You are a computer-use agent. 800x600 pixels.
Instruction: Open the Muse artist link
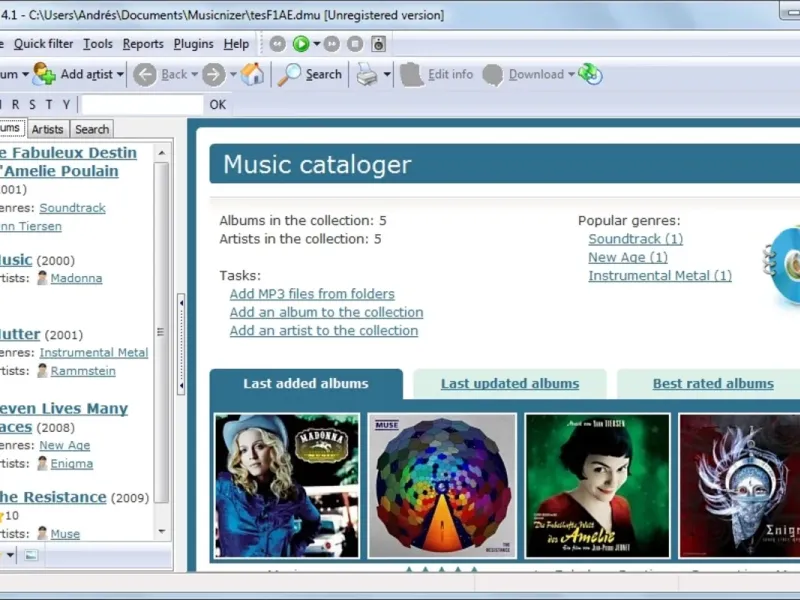pyautogui.click(x=65, y=534)
